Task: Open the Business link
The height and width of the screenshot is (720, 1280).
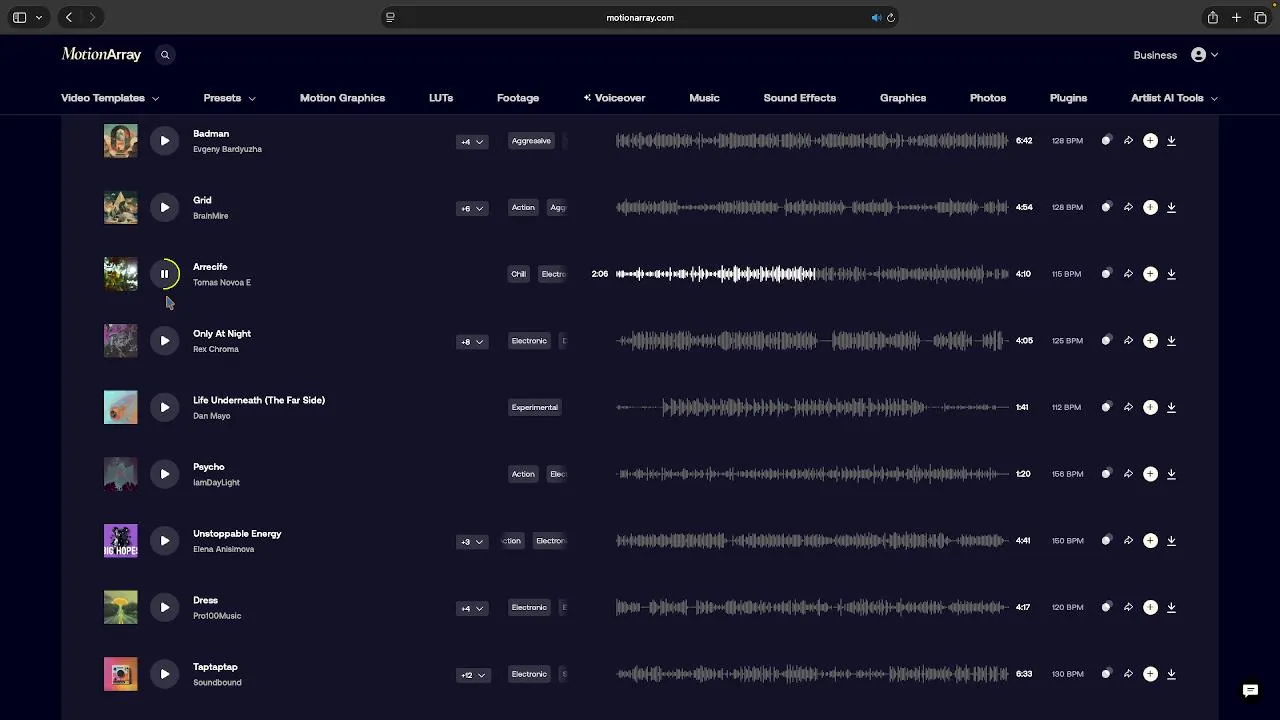Action: [1155, 55]
